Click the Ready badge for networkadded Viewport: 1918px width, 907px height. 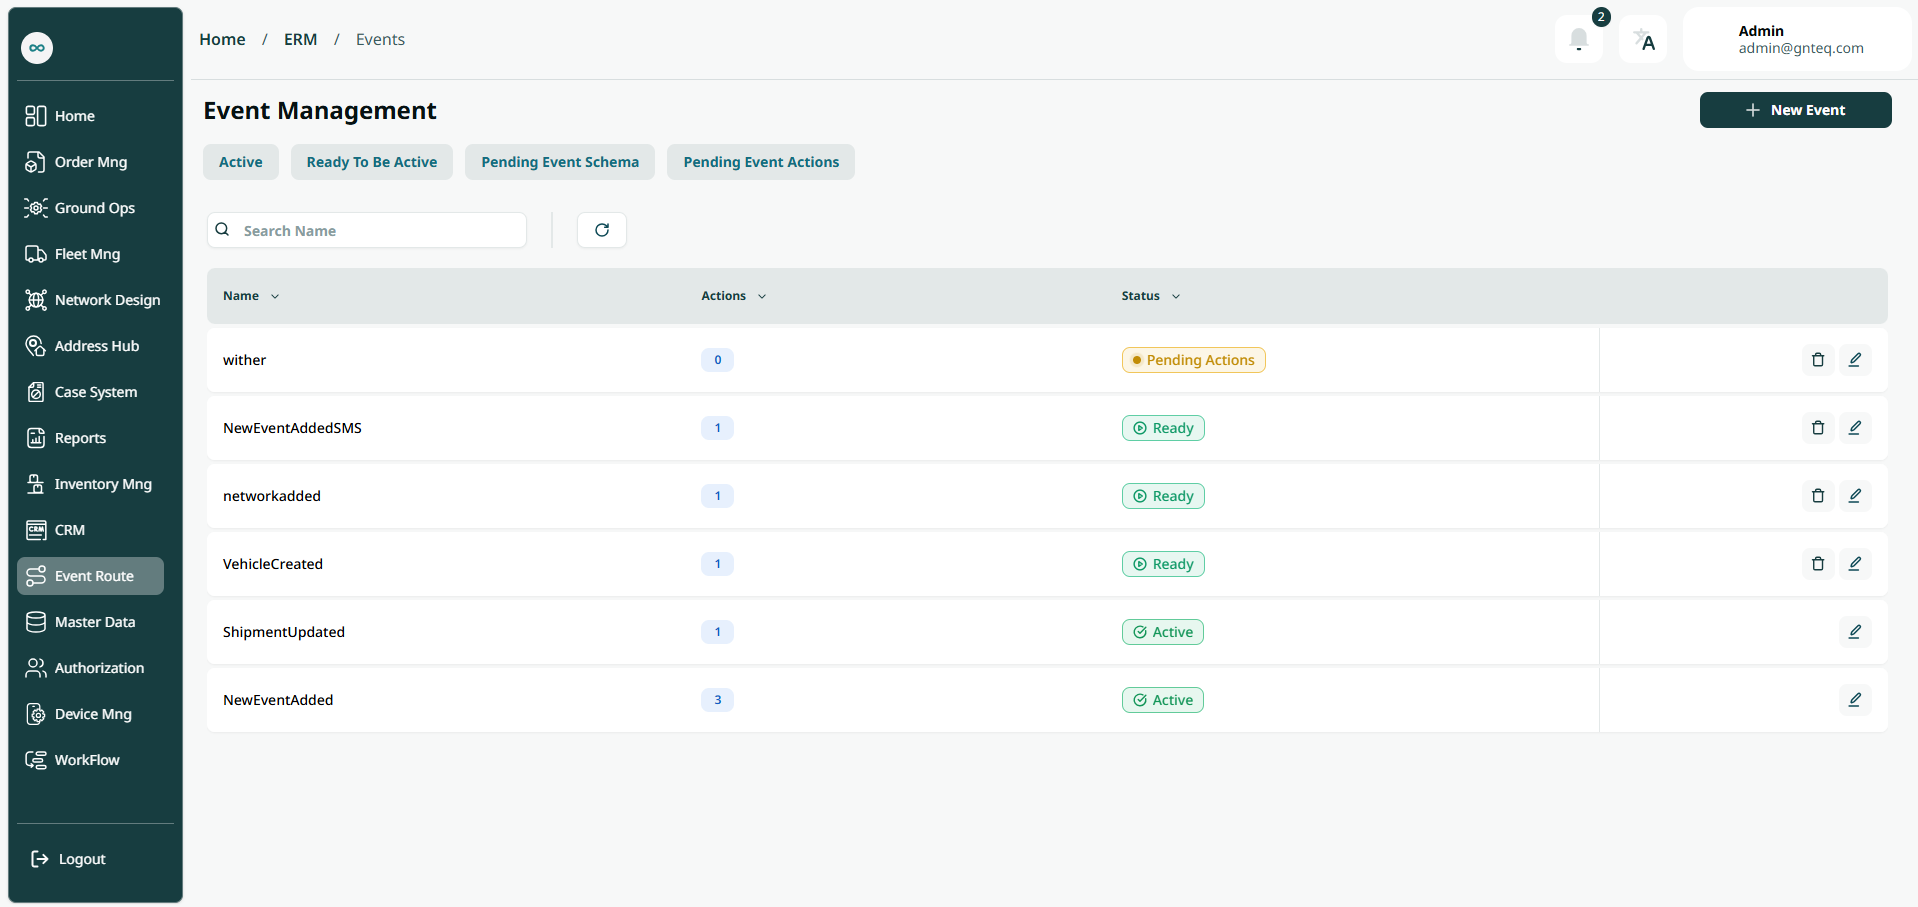point(1163,496)
